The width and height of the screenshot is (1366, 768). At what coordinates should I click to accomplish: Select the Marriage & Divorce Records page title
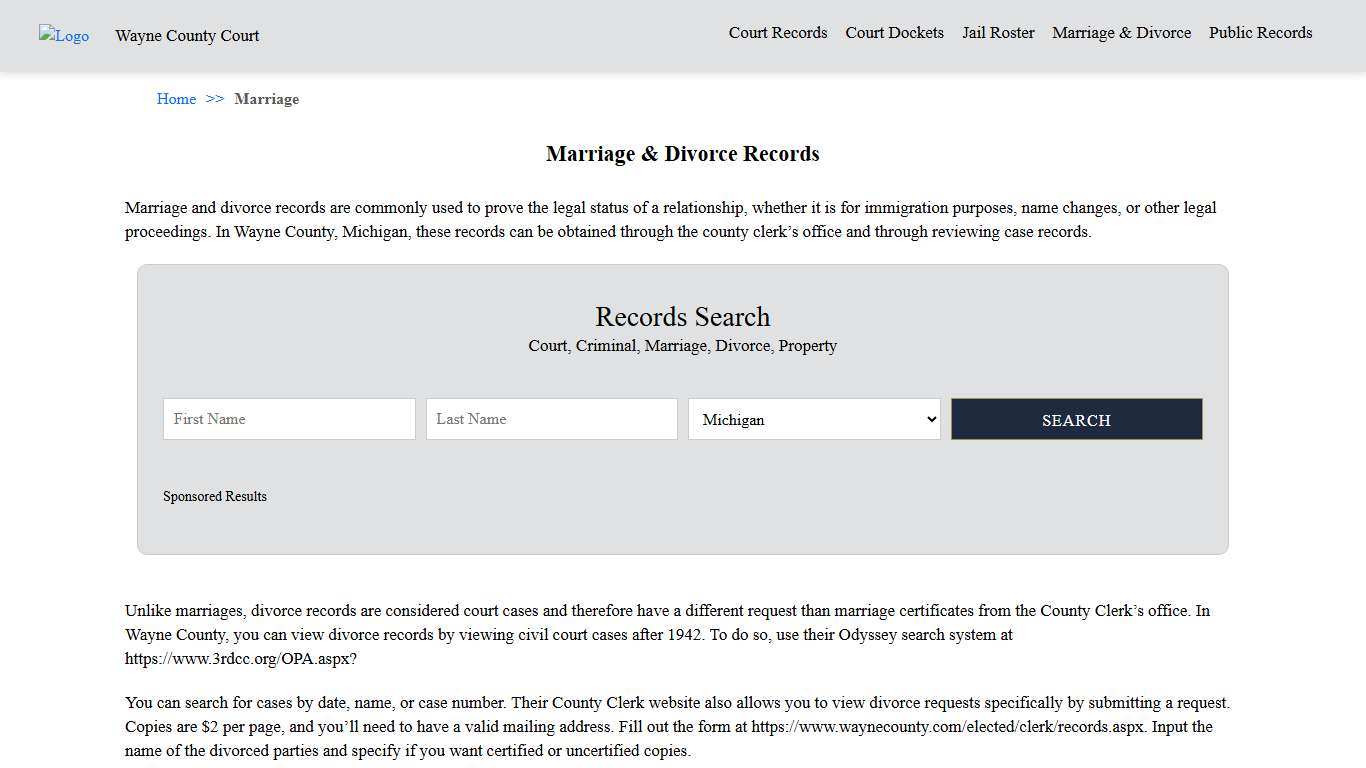pyautogui.click(x=682, y=154)
